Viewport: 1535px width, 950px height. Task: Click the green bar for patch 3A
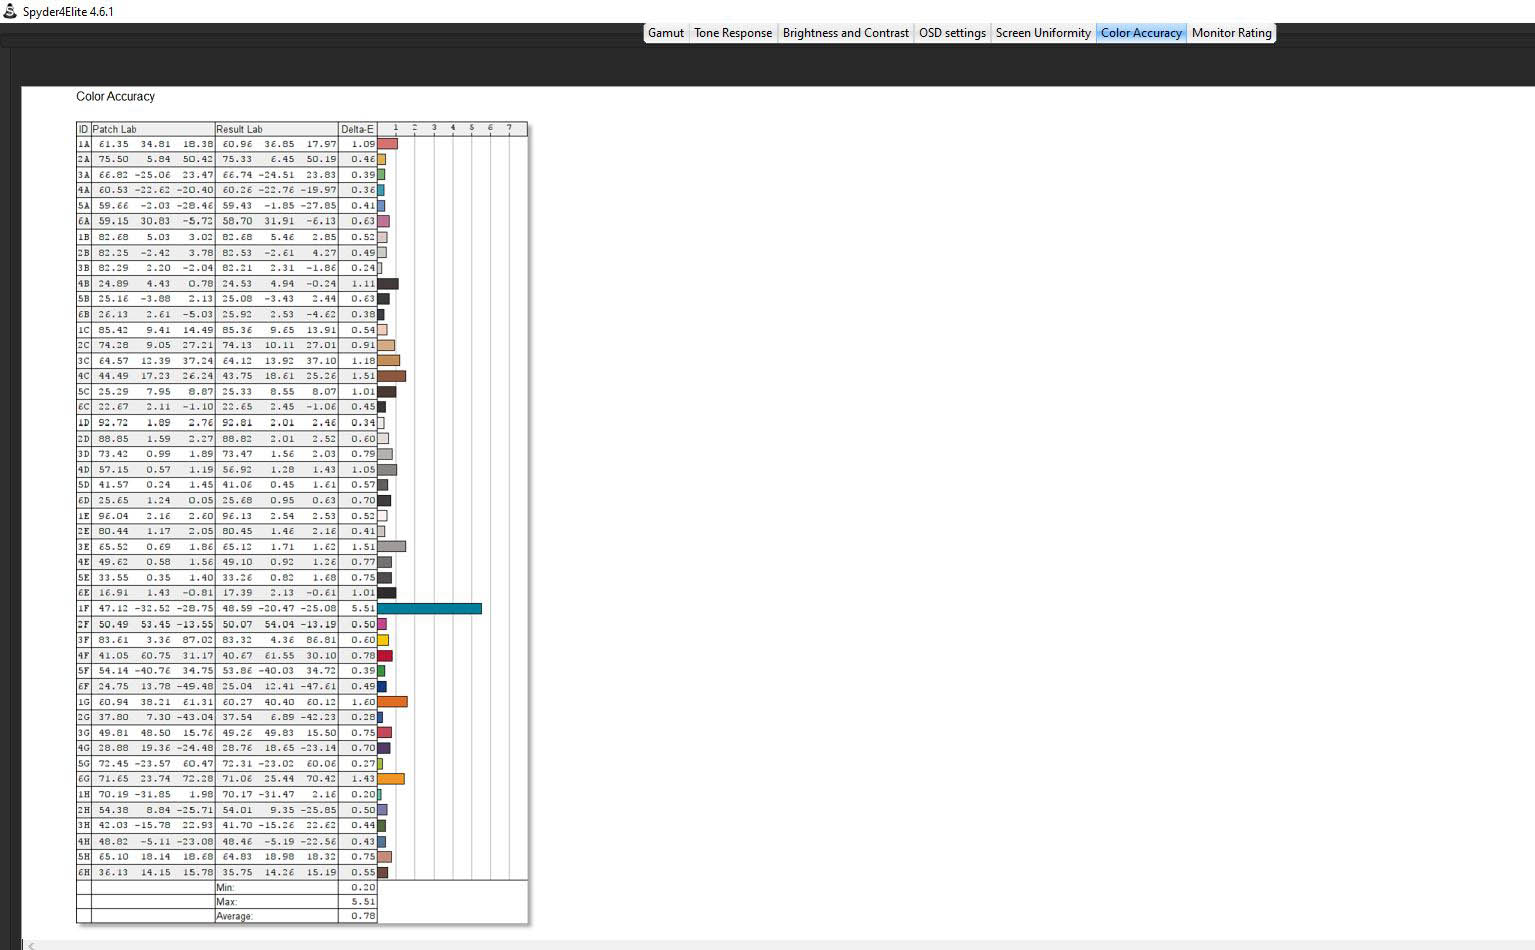(x=381, y=174)
